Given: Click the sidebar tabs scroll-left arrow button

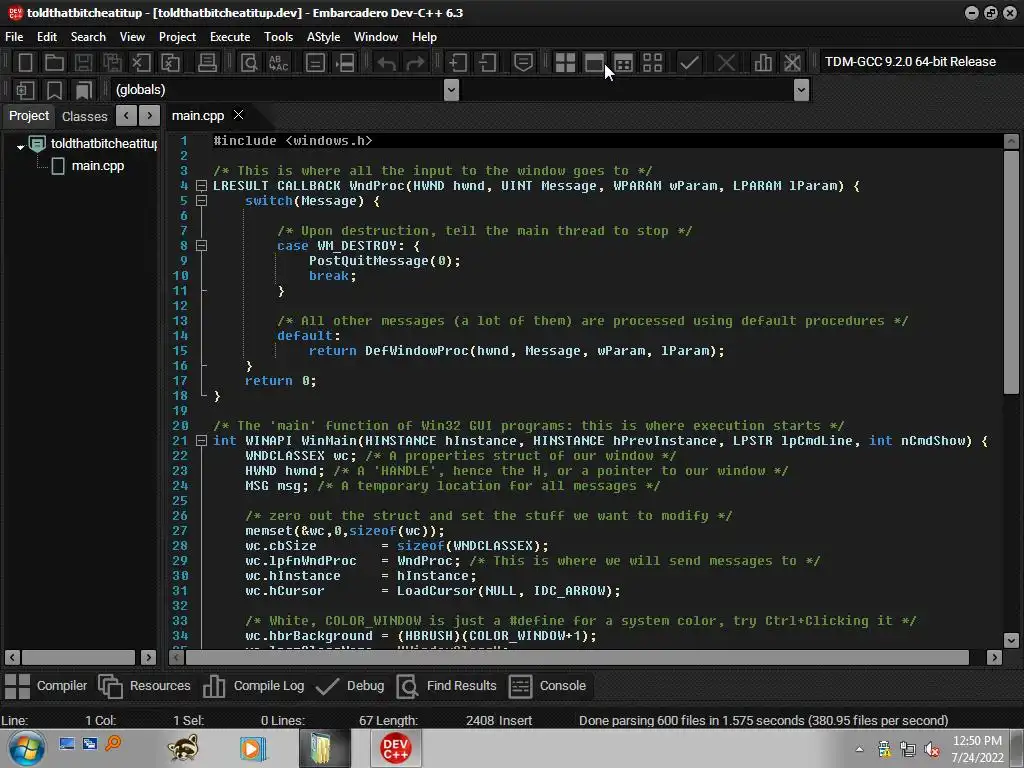Looking at the screenshot, I should pyautogui.click(x=126, y=116).
